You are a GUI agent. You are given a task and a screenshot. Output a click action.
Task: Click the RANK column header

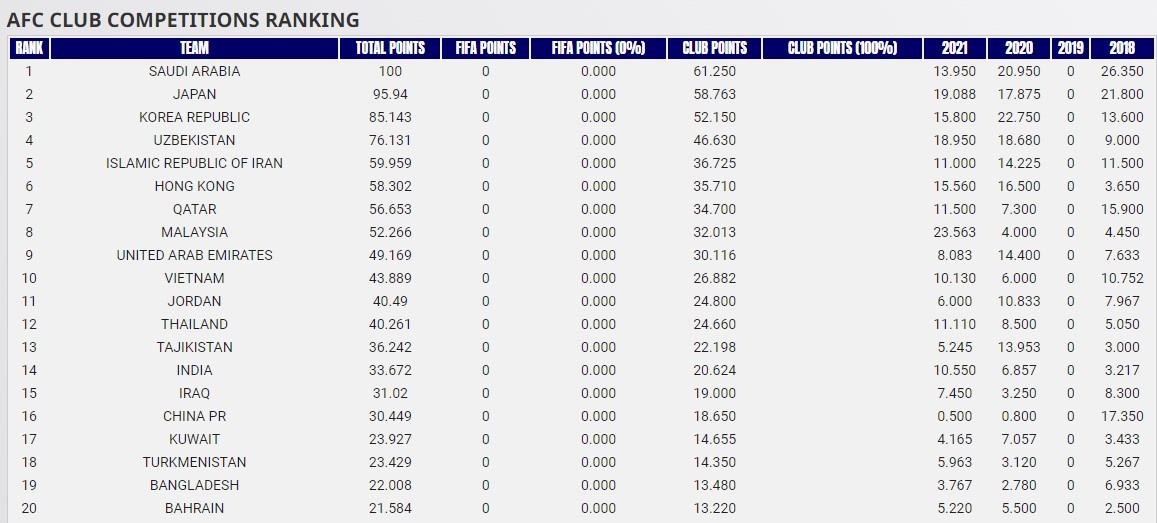(x=29, y=48)
